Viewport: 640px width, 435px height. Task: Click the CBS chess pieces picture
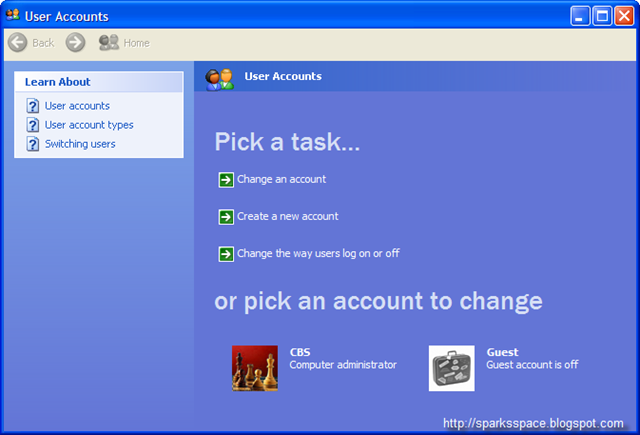tap(255, 368)
